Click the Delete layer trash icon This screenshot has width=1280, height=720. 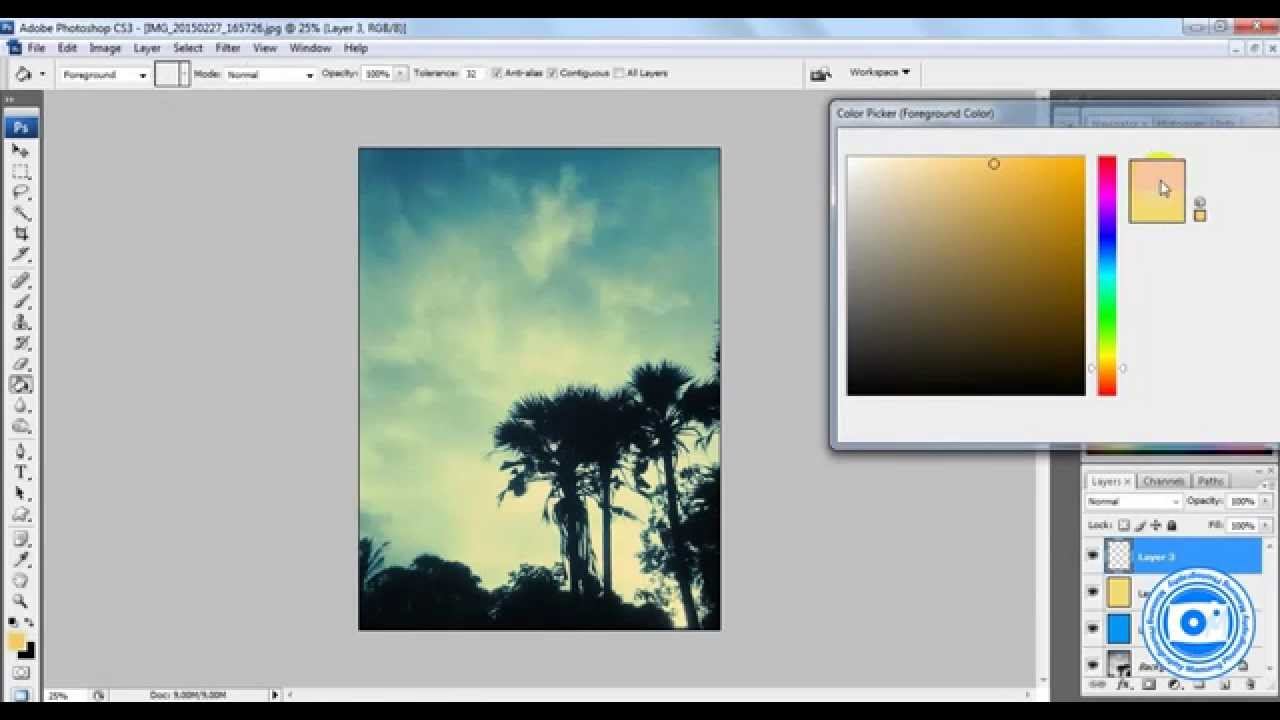(x=1250, y=685)
